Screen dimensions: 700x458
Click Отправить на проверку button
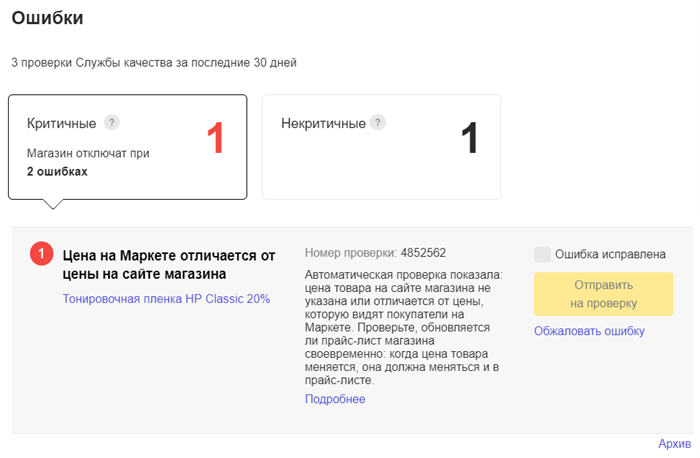[604, 294]
